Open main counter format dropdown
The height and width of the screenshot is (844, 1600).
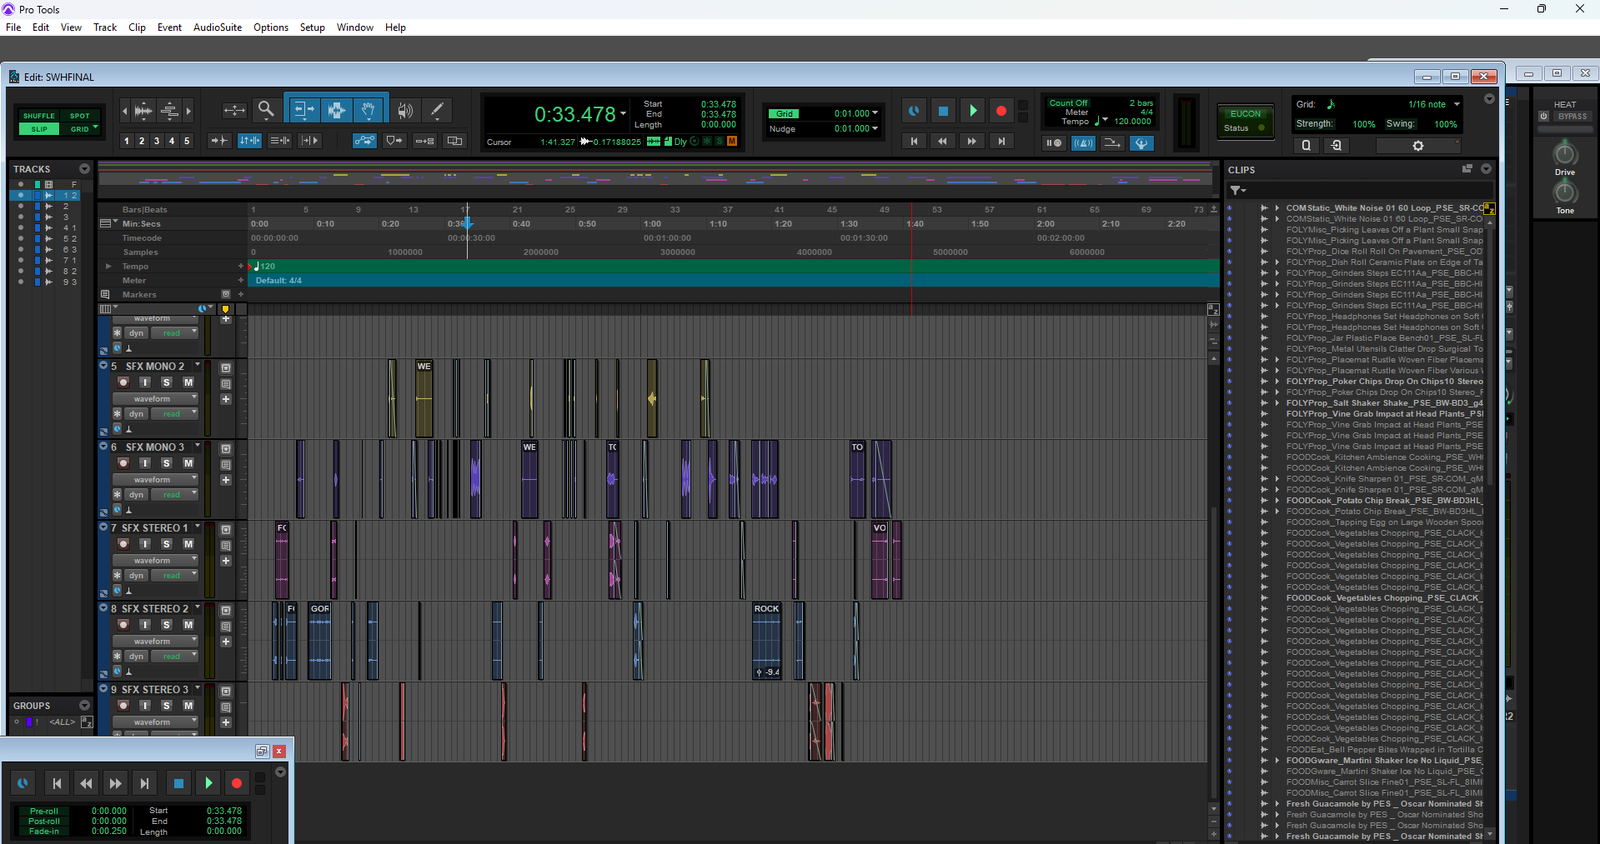click(623, 113)
